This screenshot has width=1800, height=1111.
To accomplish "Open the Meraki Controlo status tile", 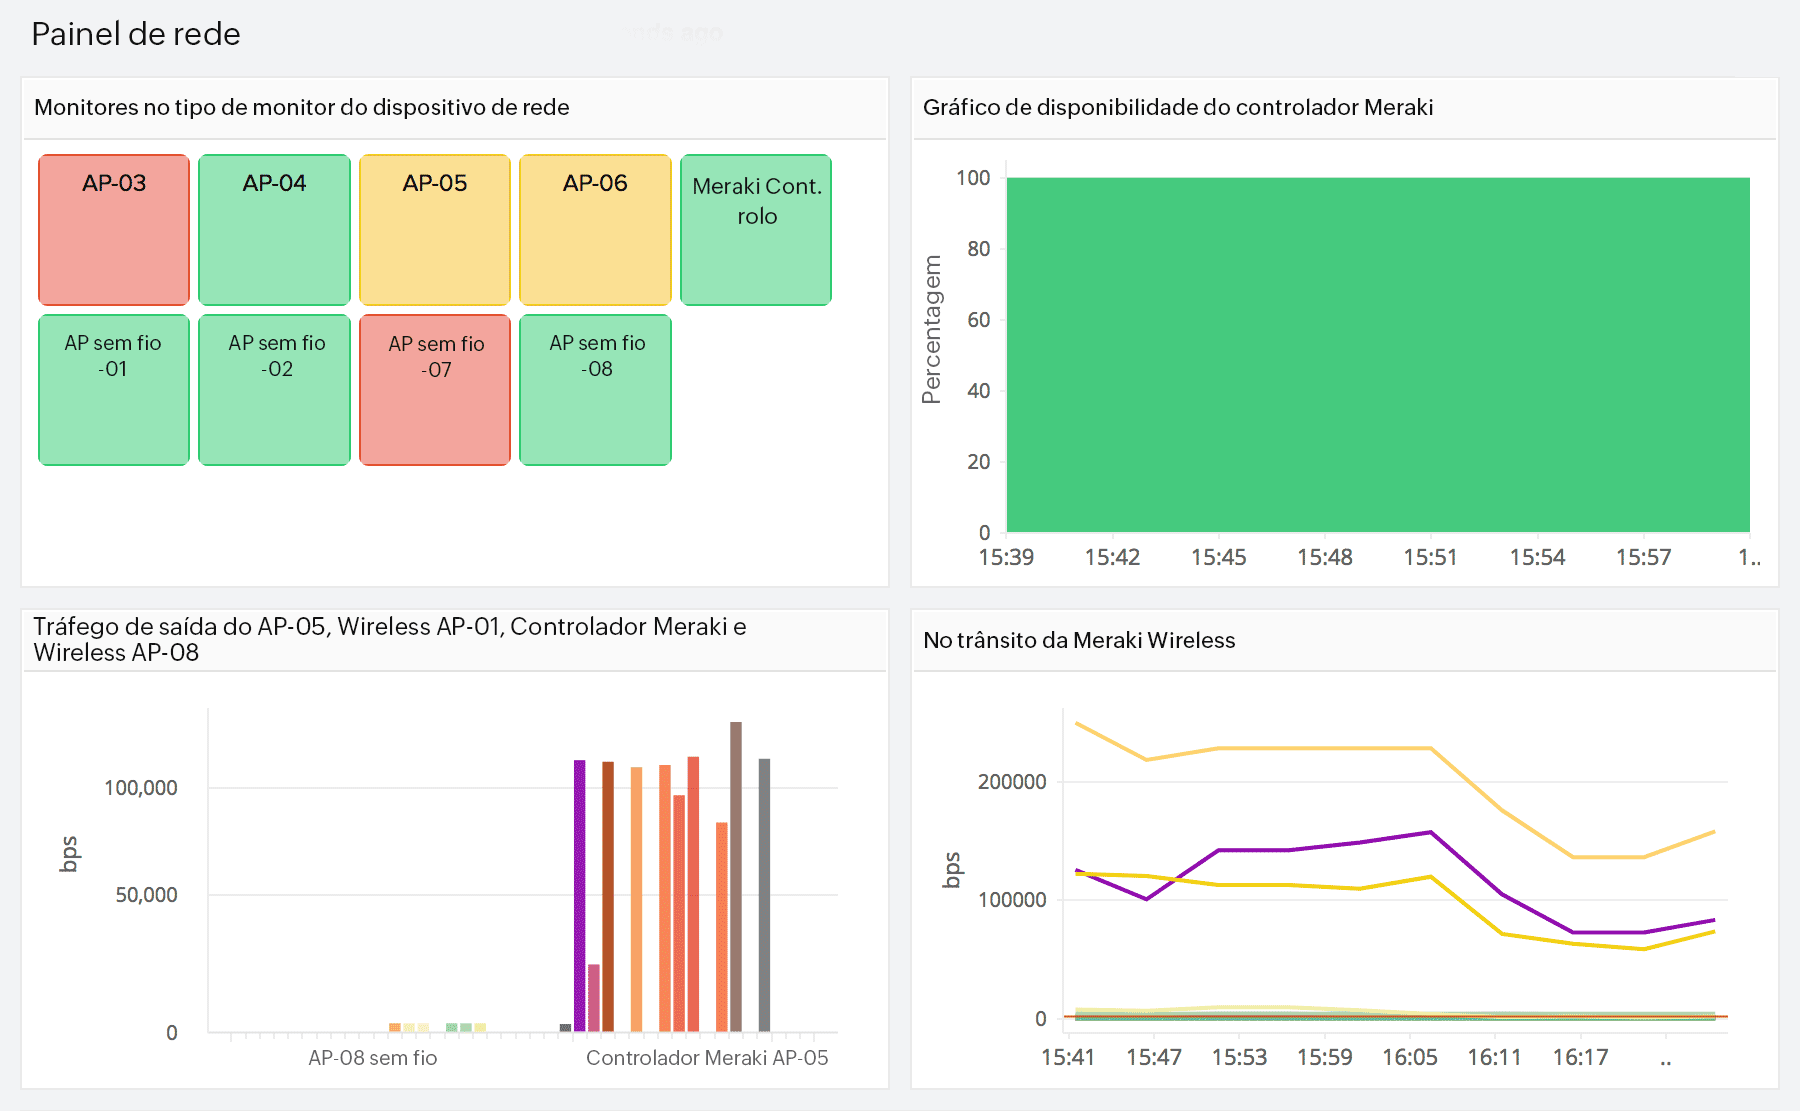I will [756, 229].
